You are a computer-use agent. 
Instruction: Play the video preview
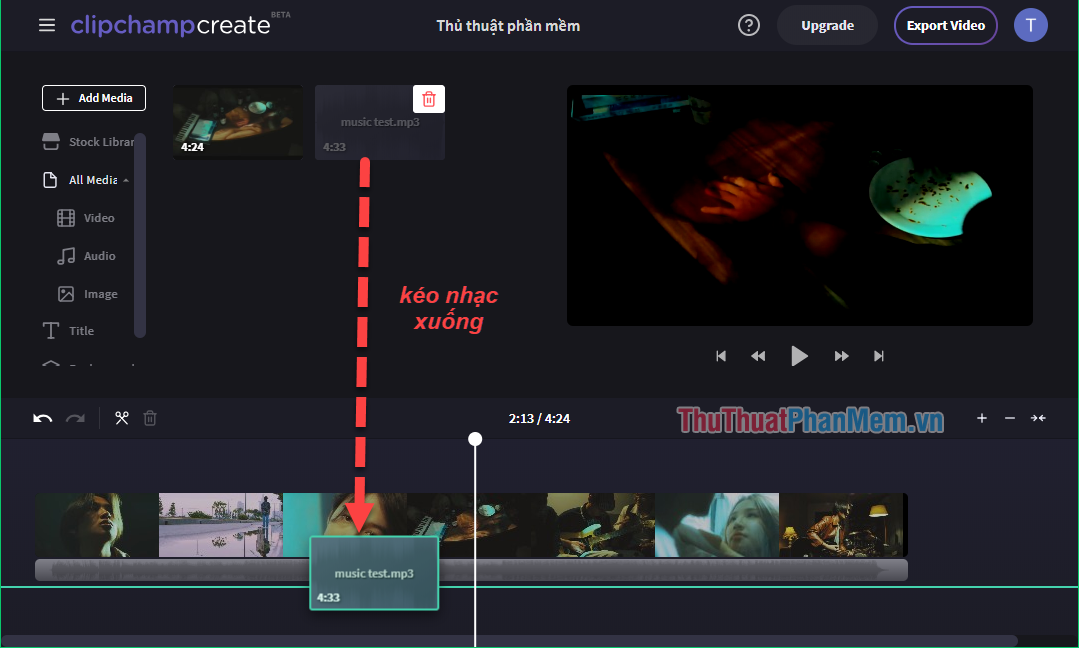point(799,355)
